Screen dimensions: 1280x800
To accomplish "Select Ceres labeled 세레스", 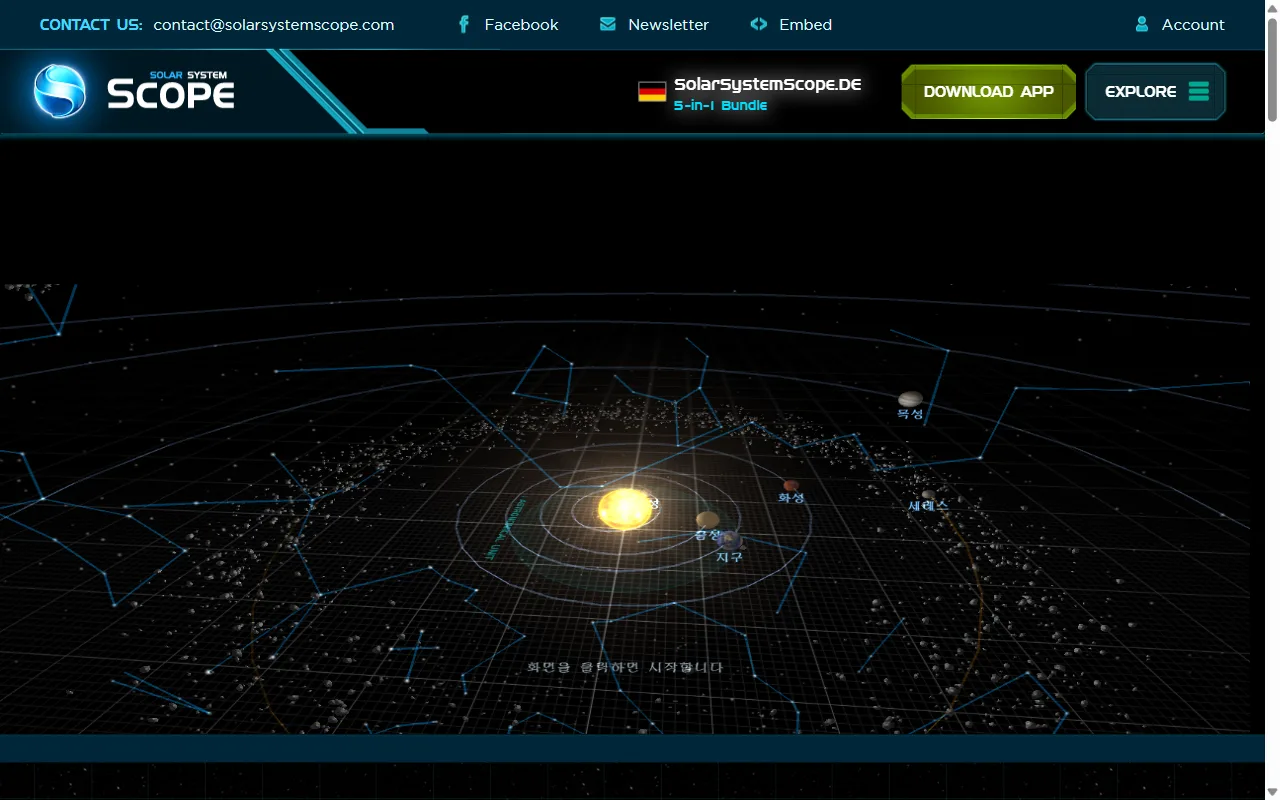I will pos(929,495).
